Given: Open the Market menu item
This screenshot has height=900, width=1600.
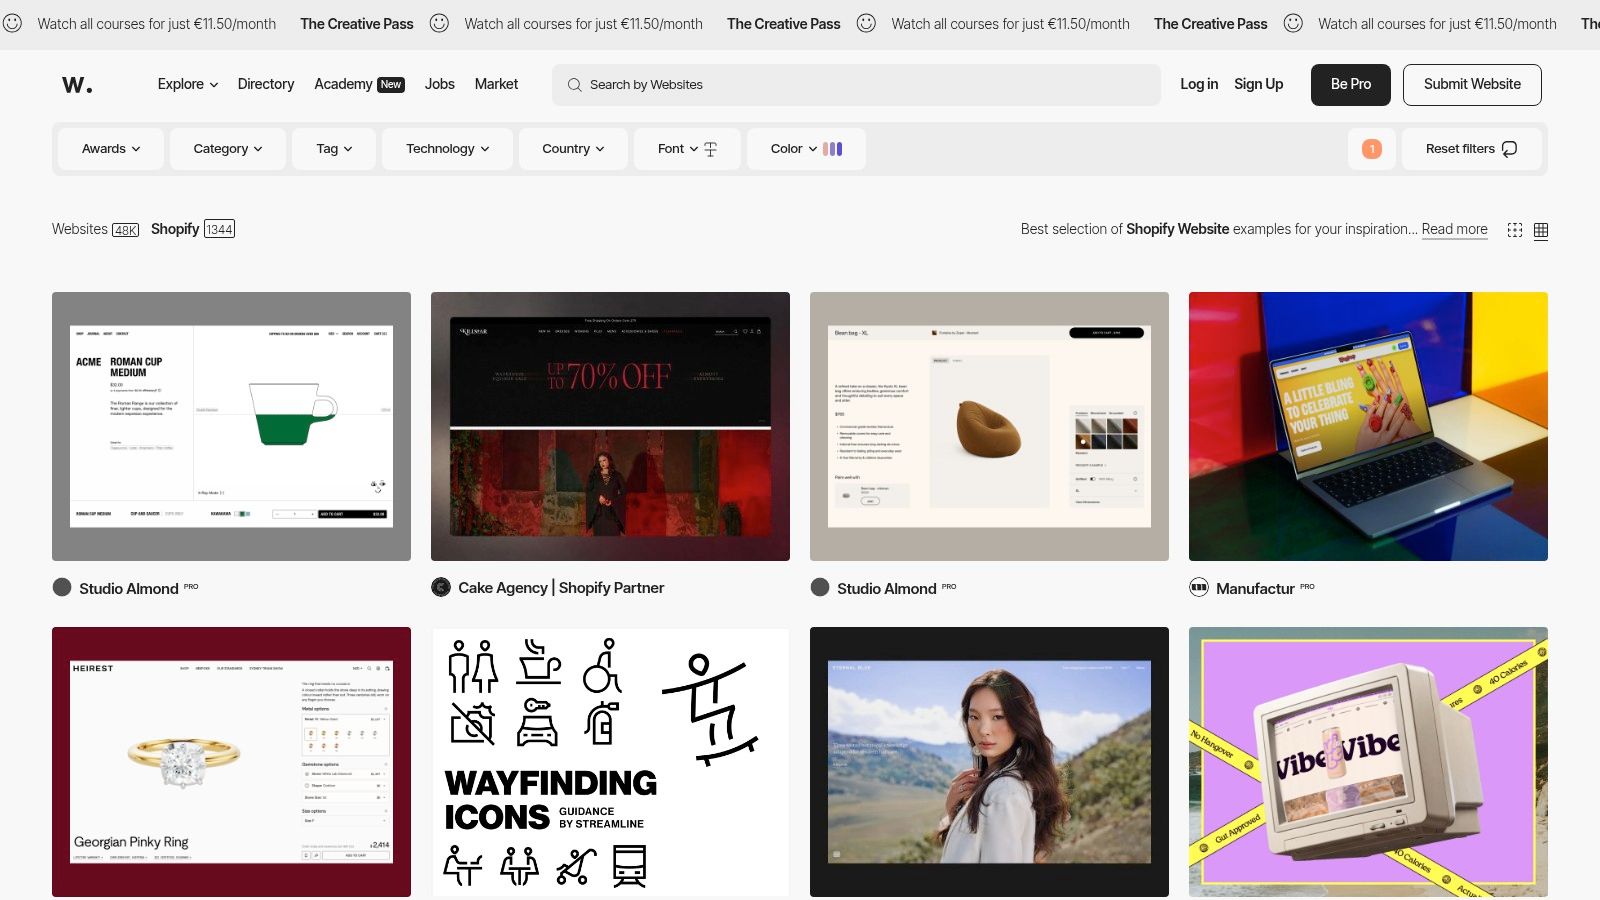Looking at the screenshot, I should click(x=496, y=84).
